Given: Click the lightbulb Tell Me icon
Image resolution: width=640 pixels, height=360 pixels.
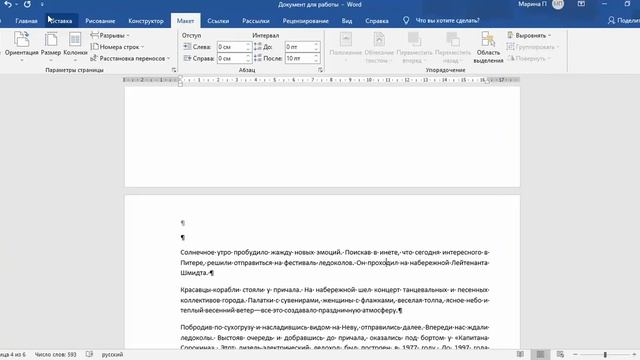Looking at the screenshot, I should (406, 20).
